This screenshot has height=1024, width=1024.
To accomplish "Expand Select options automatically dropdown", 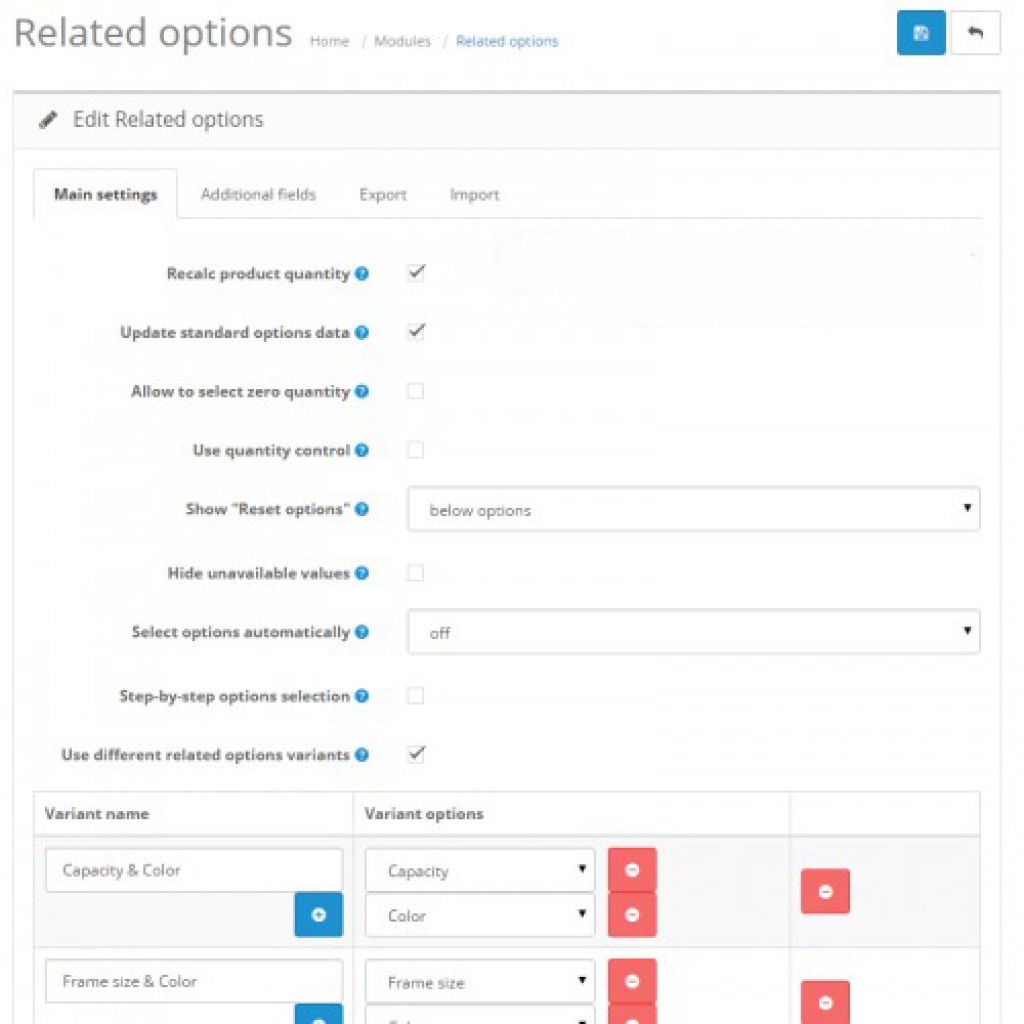I will point(693,633).
